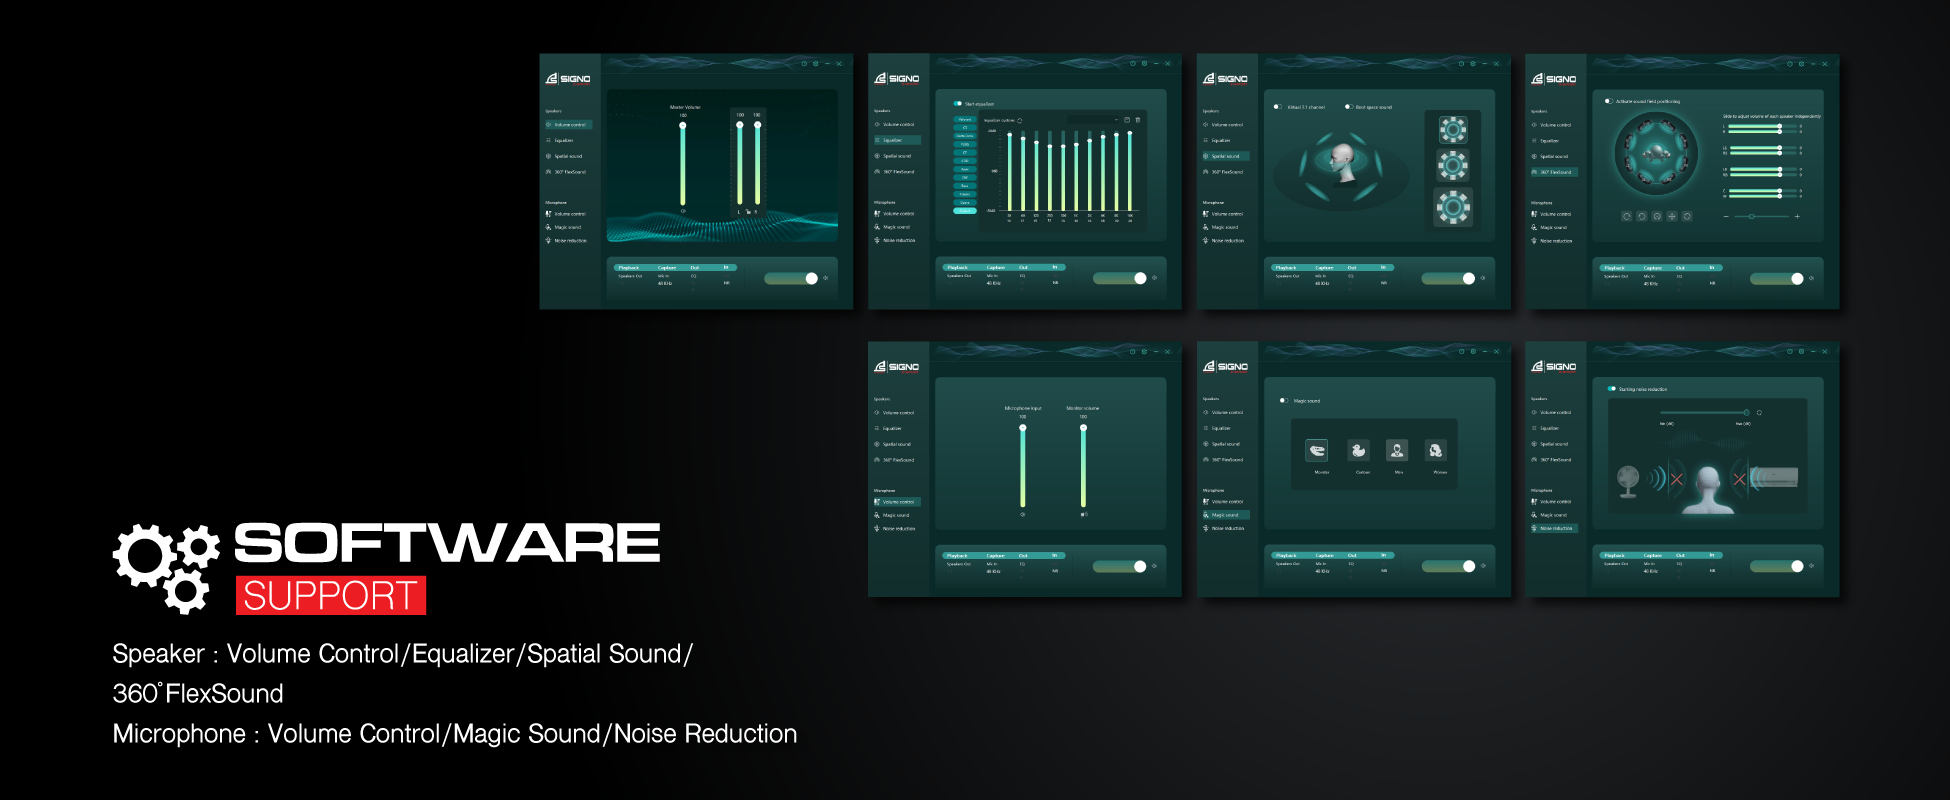Click the move arrows icon in 360° FlexSound
The image size is (1950, 800).
pos(1672,216)
